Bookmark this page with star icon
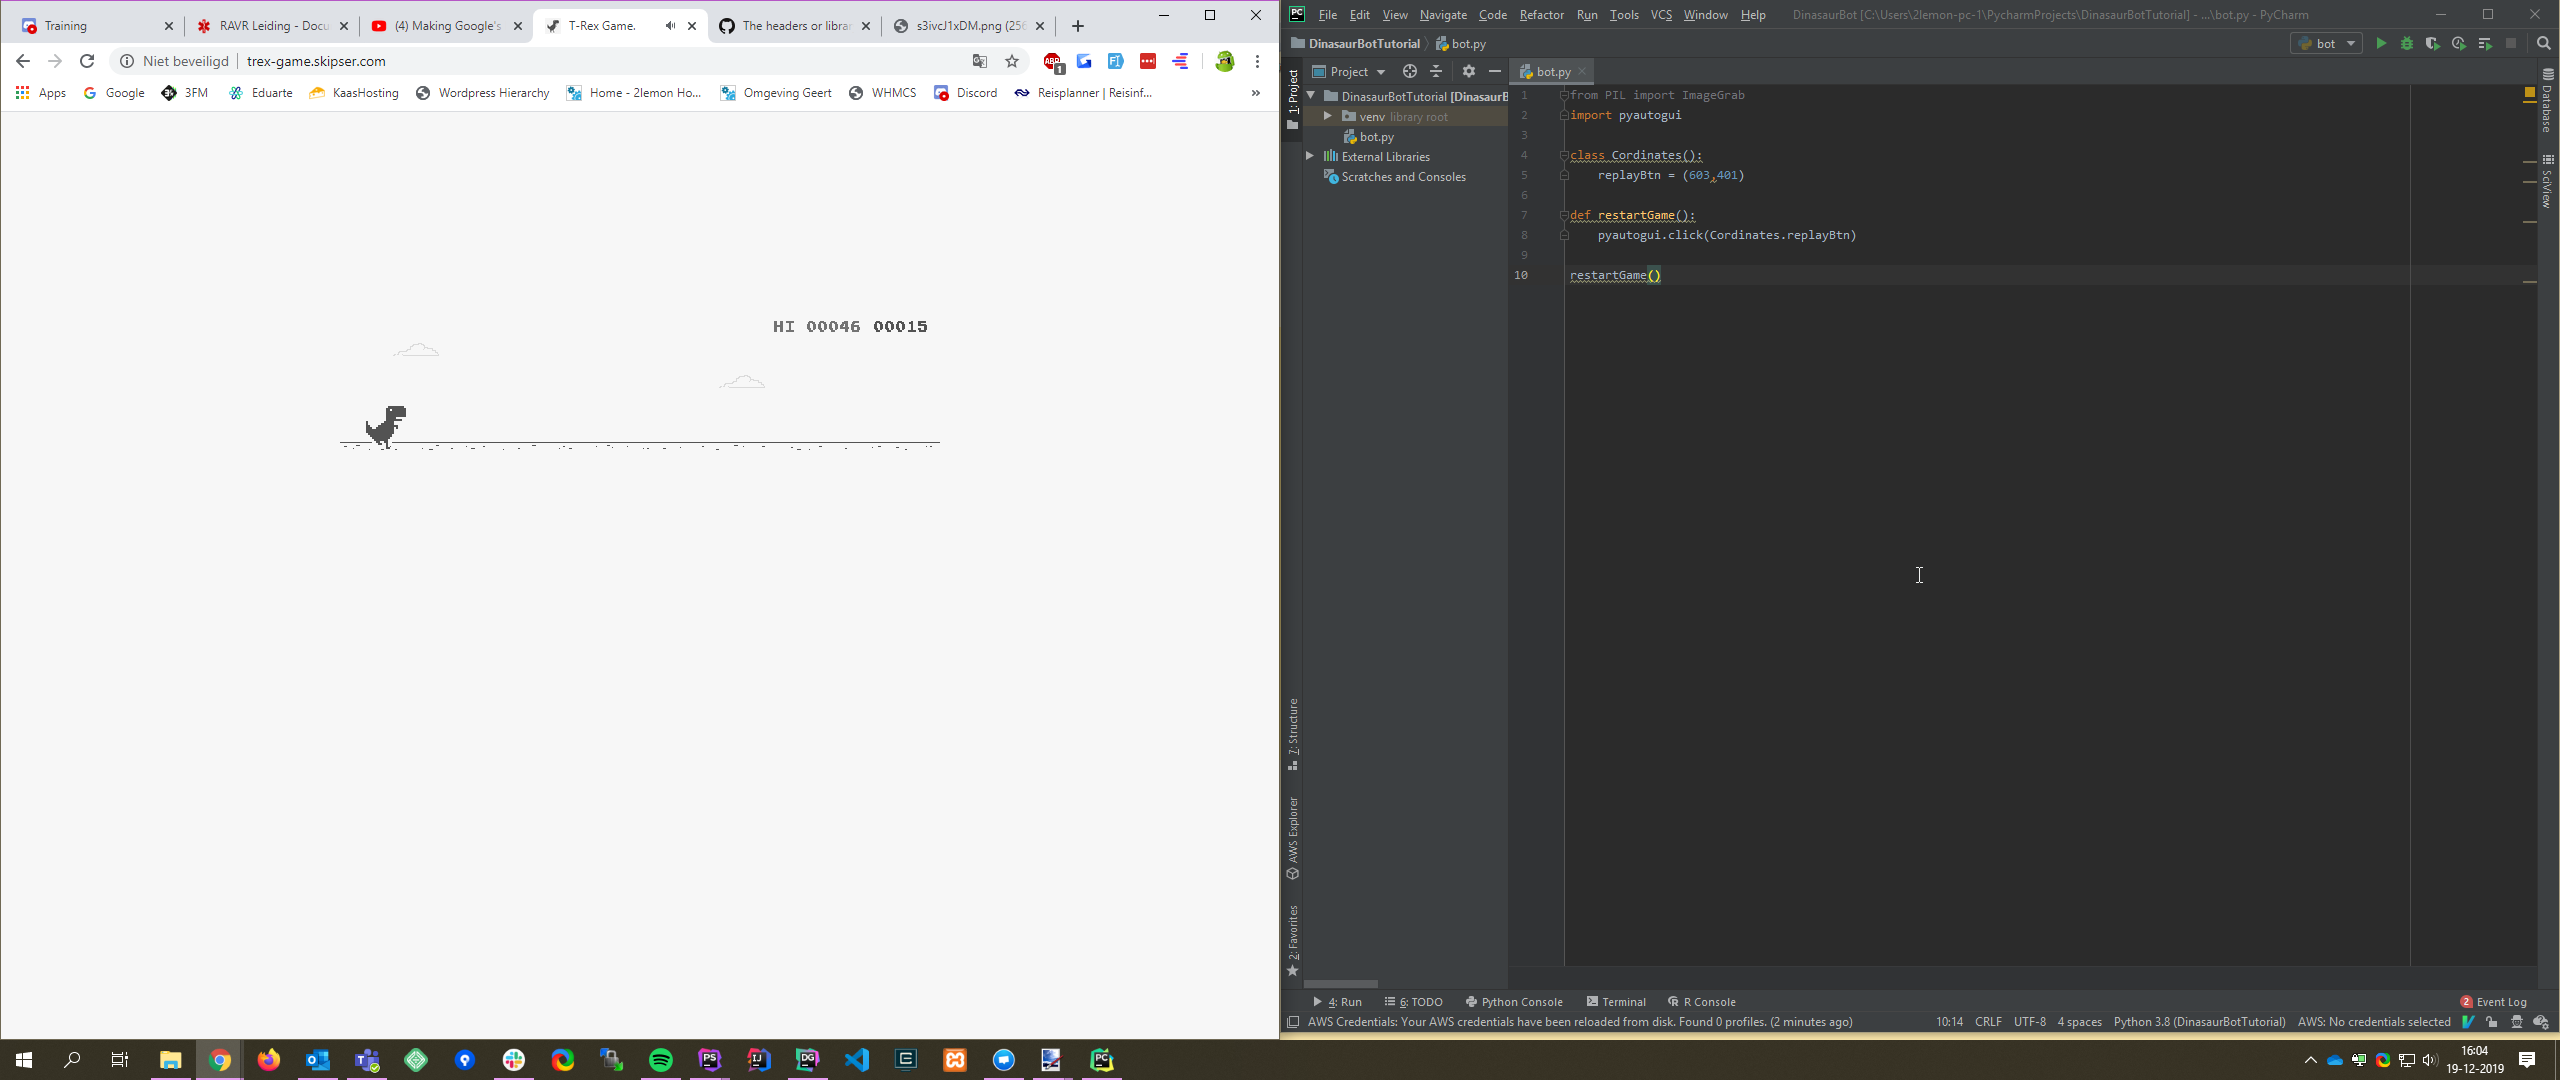The height and width of the screenshot is (1080, 2560). 1012,61
